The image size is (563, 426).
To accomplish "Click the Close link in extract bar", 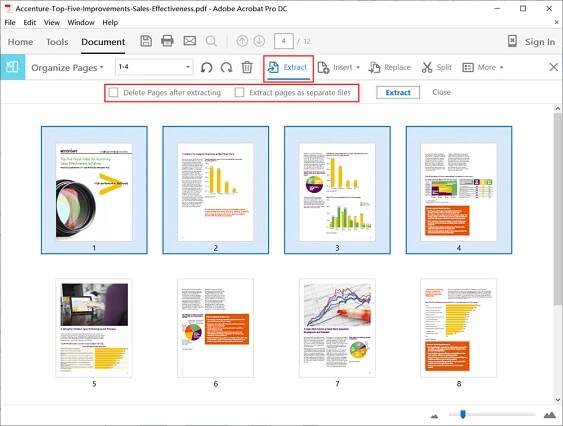I will tap(441, 92).
